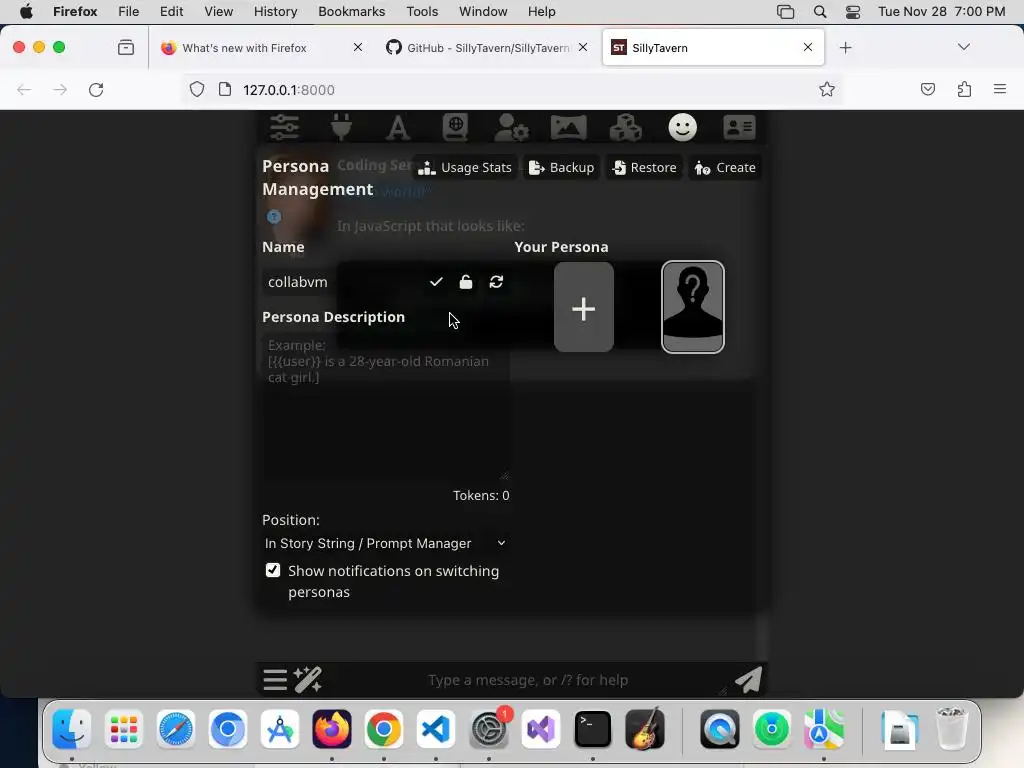Click the Persona Management help question icon
Screen dimensions: 1024x768
pos(274,217)
